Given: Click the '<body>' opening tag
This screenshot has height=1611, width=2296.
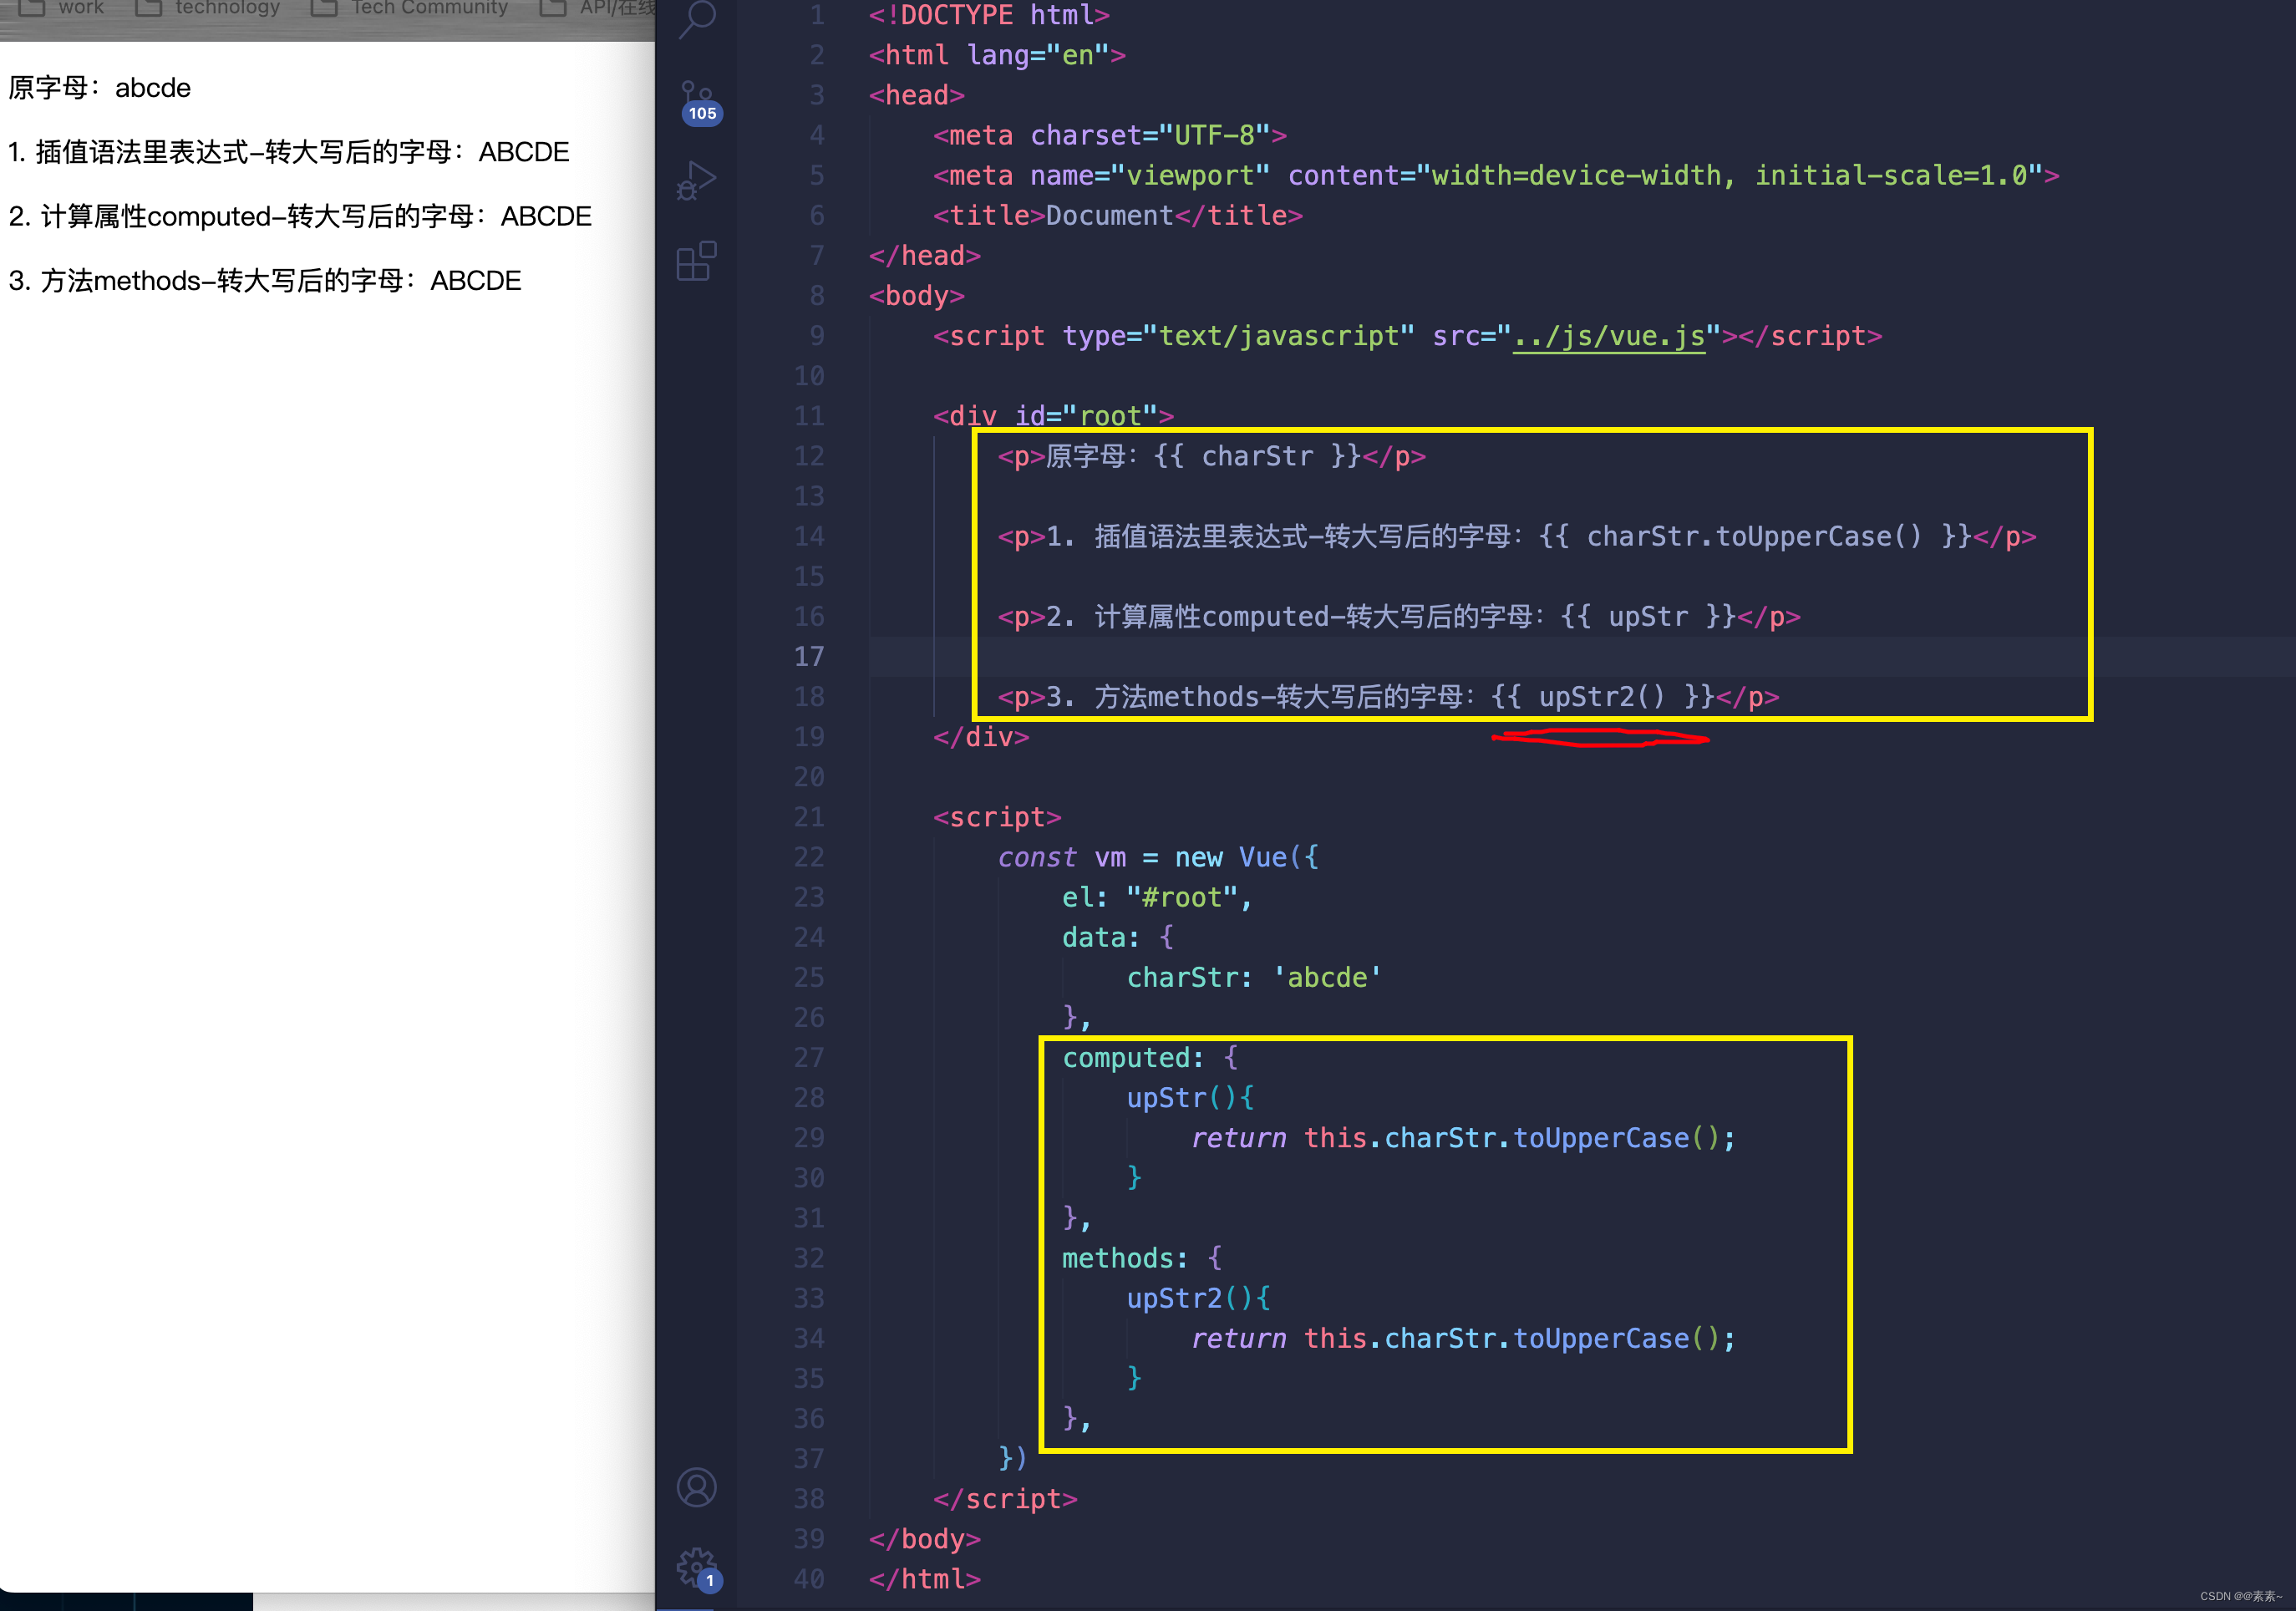Looking at the screenshot, I should (x=917, y=296).
